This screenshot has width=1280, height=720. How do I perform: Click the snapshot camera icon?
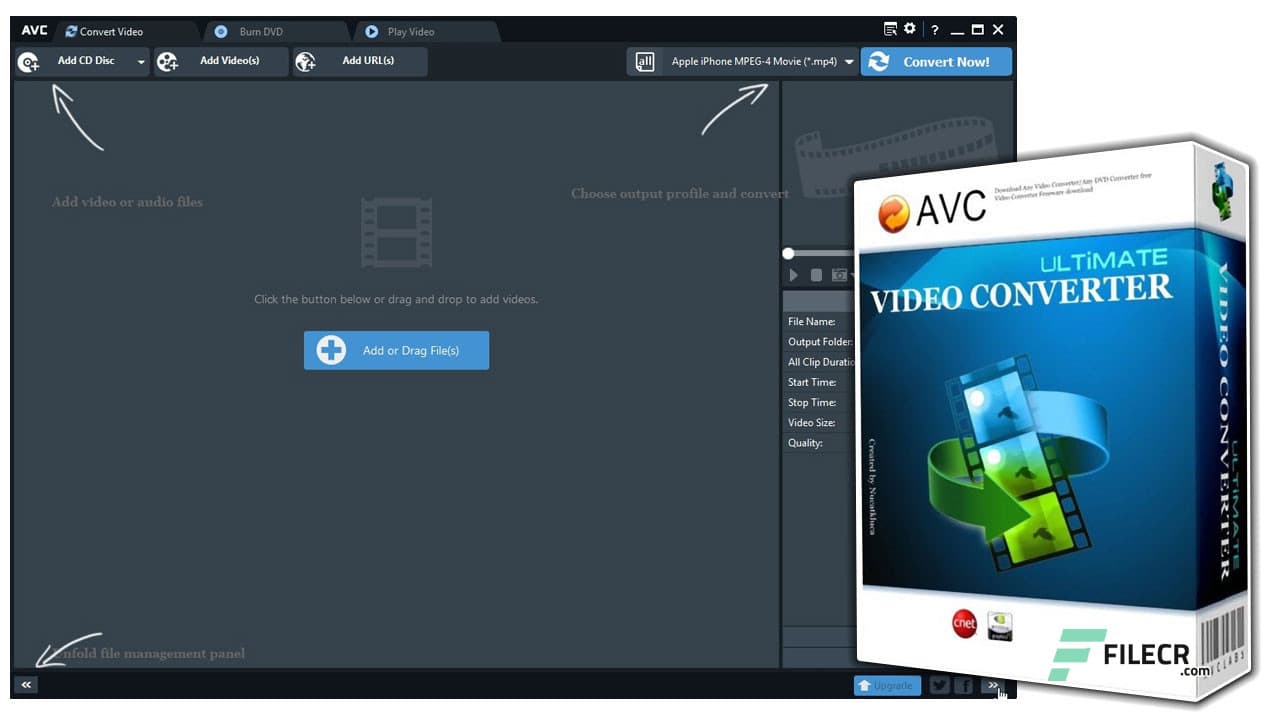[839, 275]
